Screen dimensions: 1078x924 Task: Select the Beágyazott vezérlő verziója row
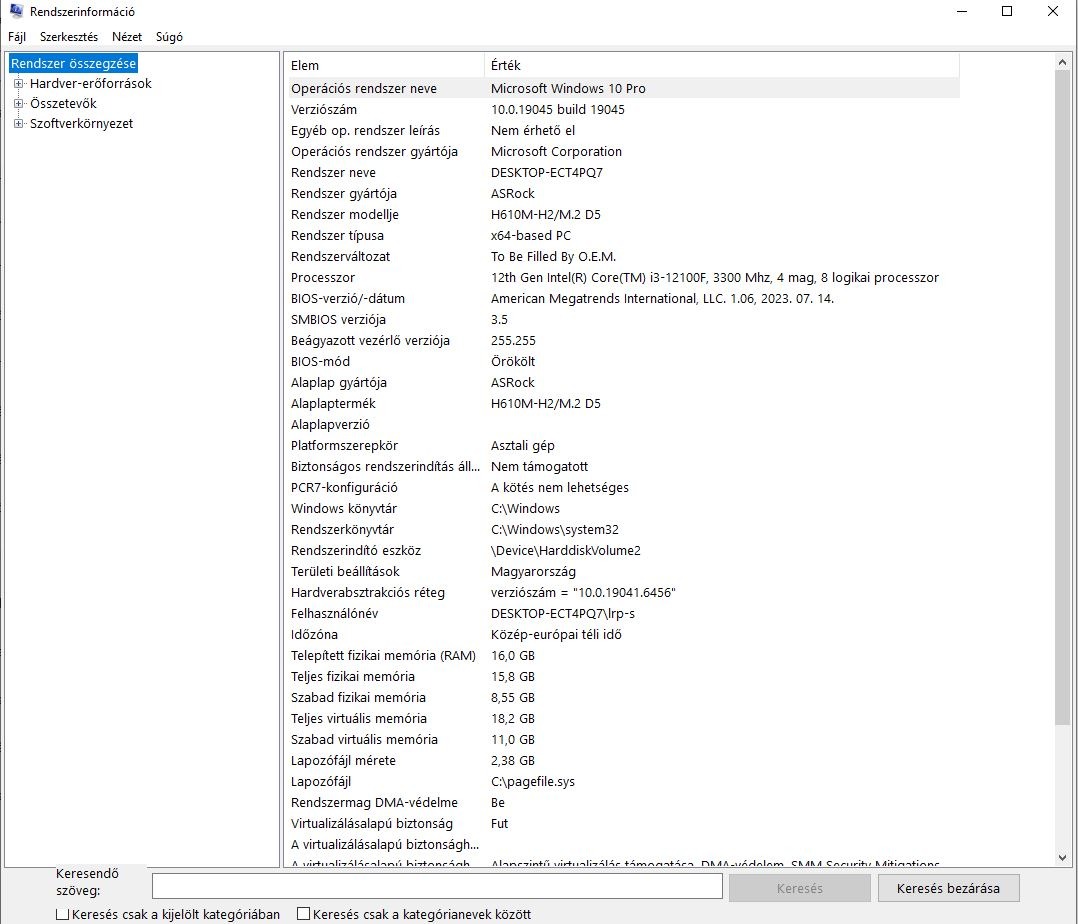tap(622, 340)
